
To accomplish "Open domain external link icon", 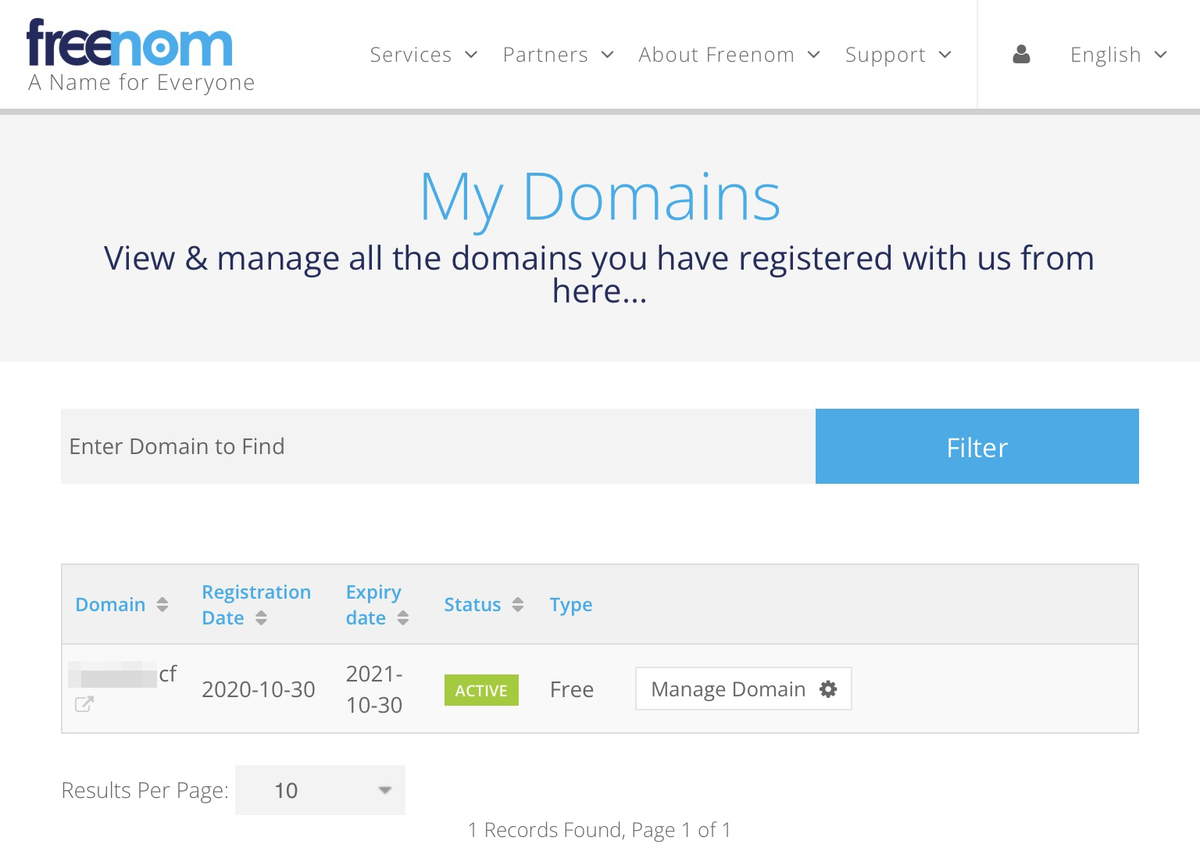I will [x=85, y=705].
